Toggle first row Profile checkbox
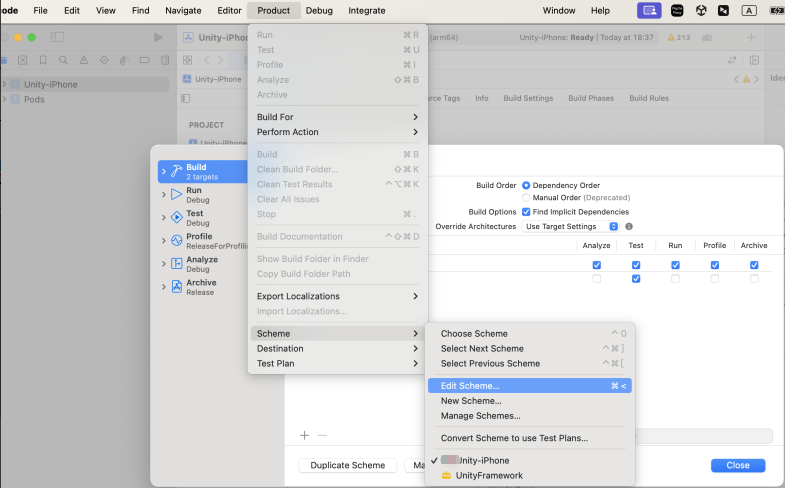 [715, 265]
